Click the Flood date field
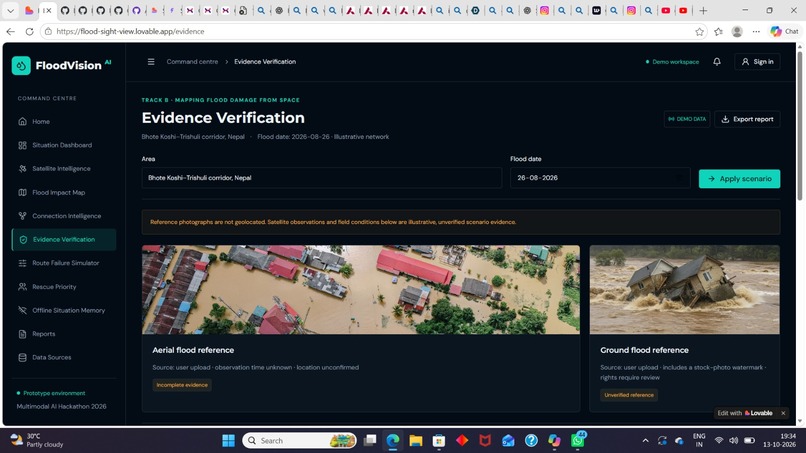This screenshot has width=806, height=453. click(600, 178)
